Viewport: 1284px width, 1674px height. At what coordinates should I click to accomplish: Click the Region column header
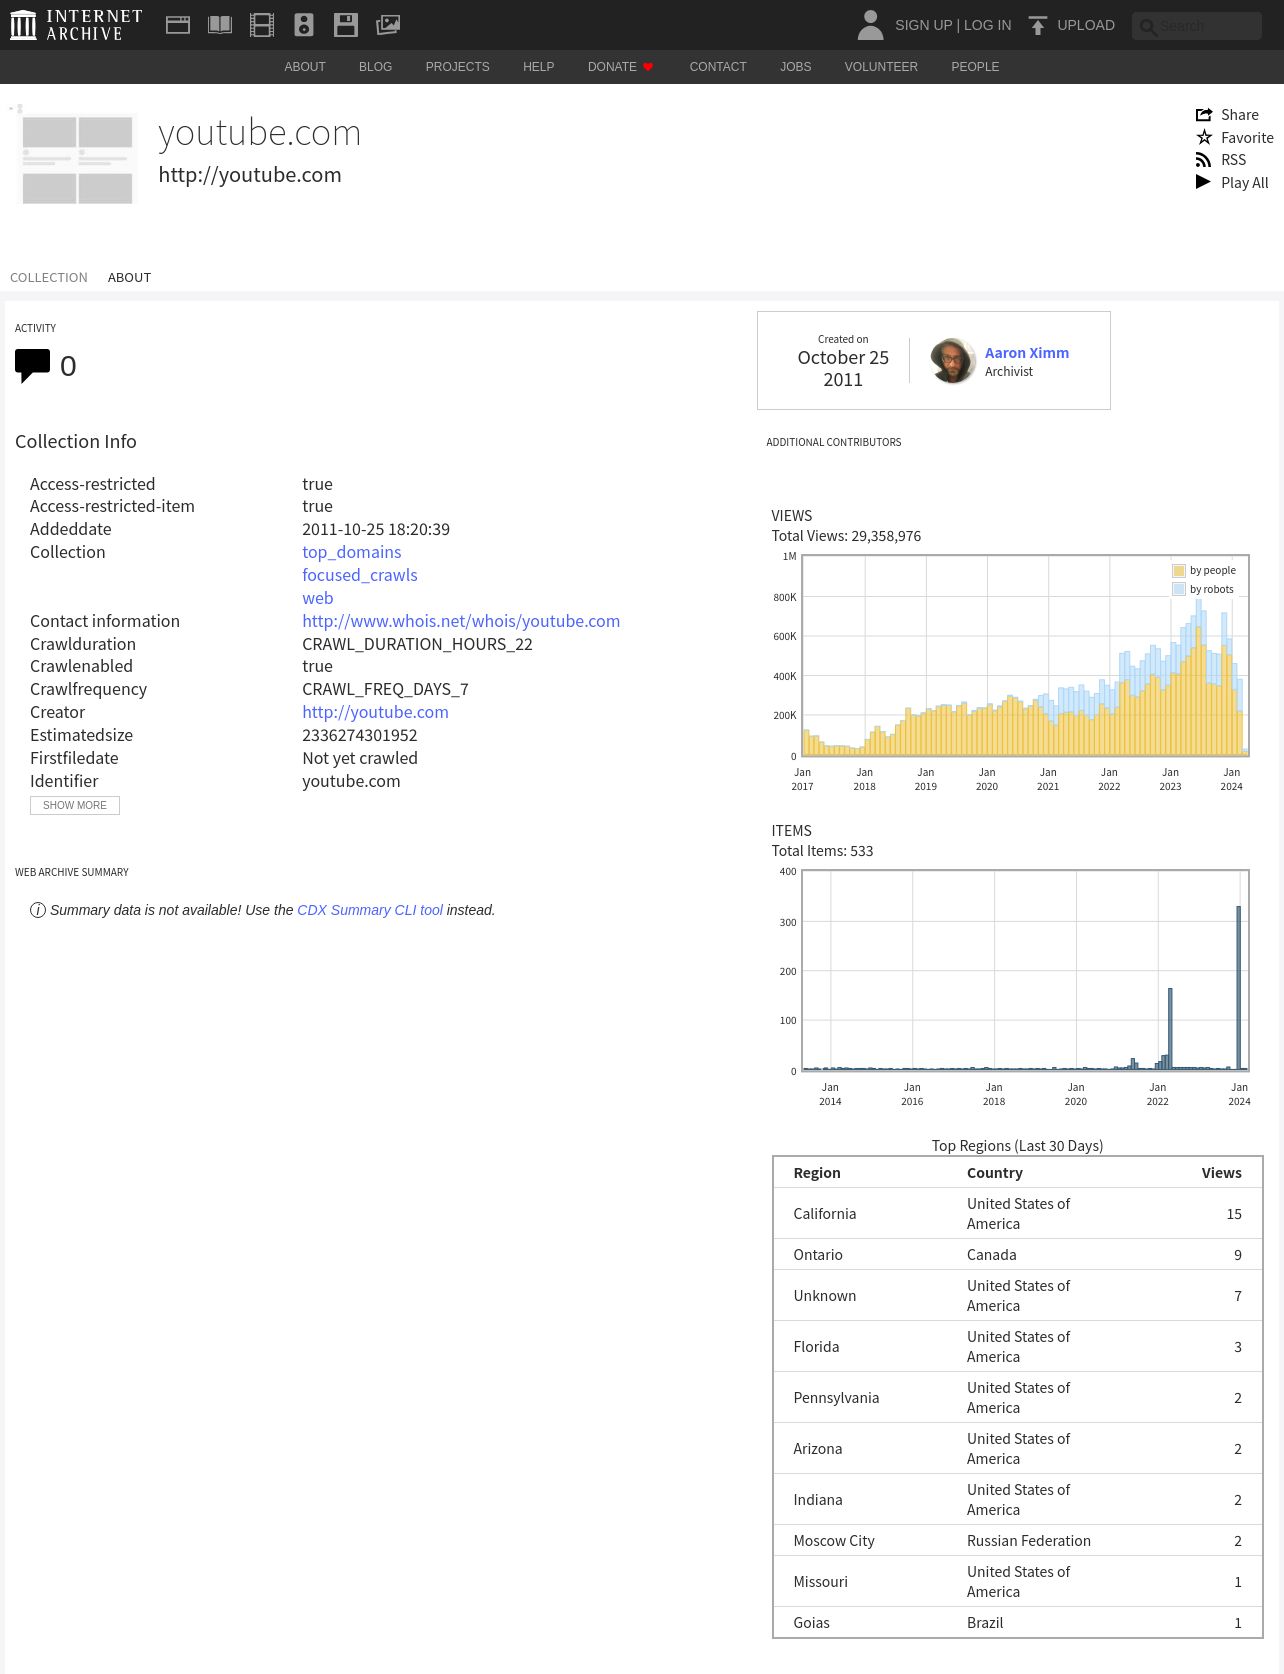[x=817, y=1173]
